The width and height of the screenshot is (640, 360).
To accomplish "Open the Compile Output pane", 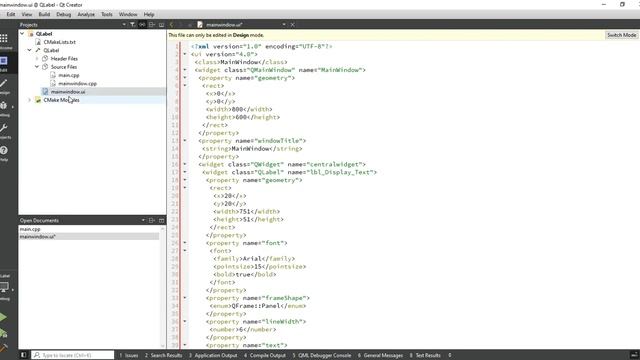I will (x=265, y=356).
